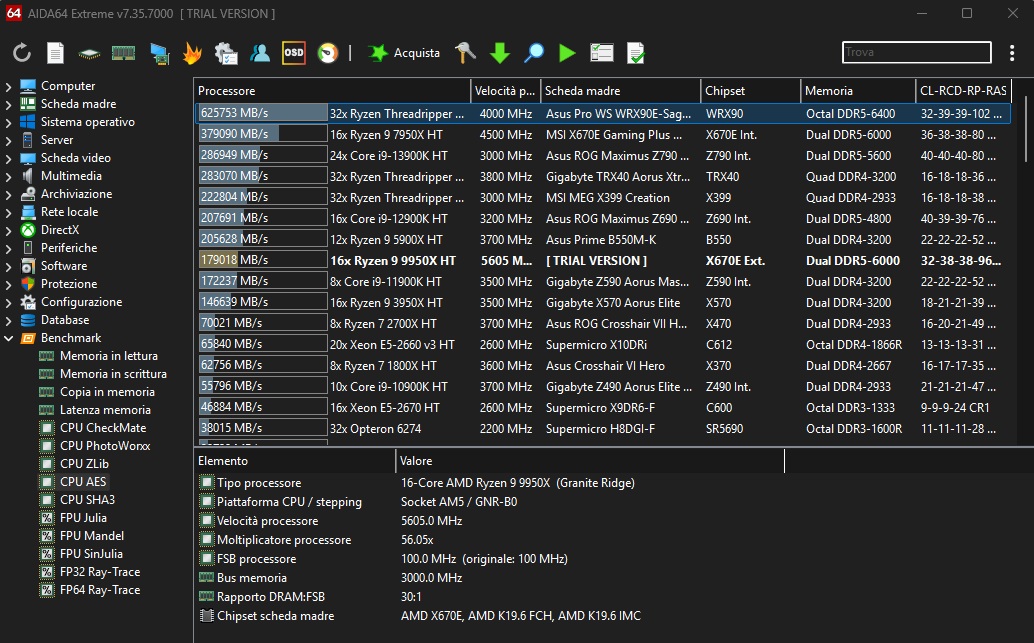Expand the Computer tree node

[9, 86]
